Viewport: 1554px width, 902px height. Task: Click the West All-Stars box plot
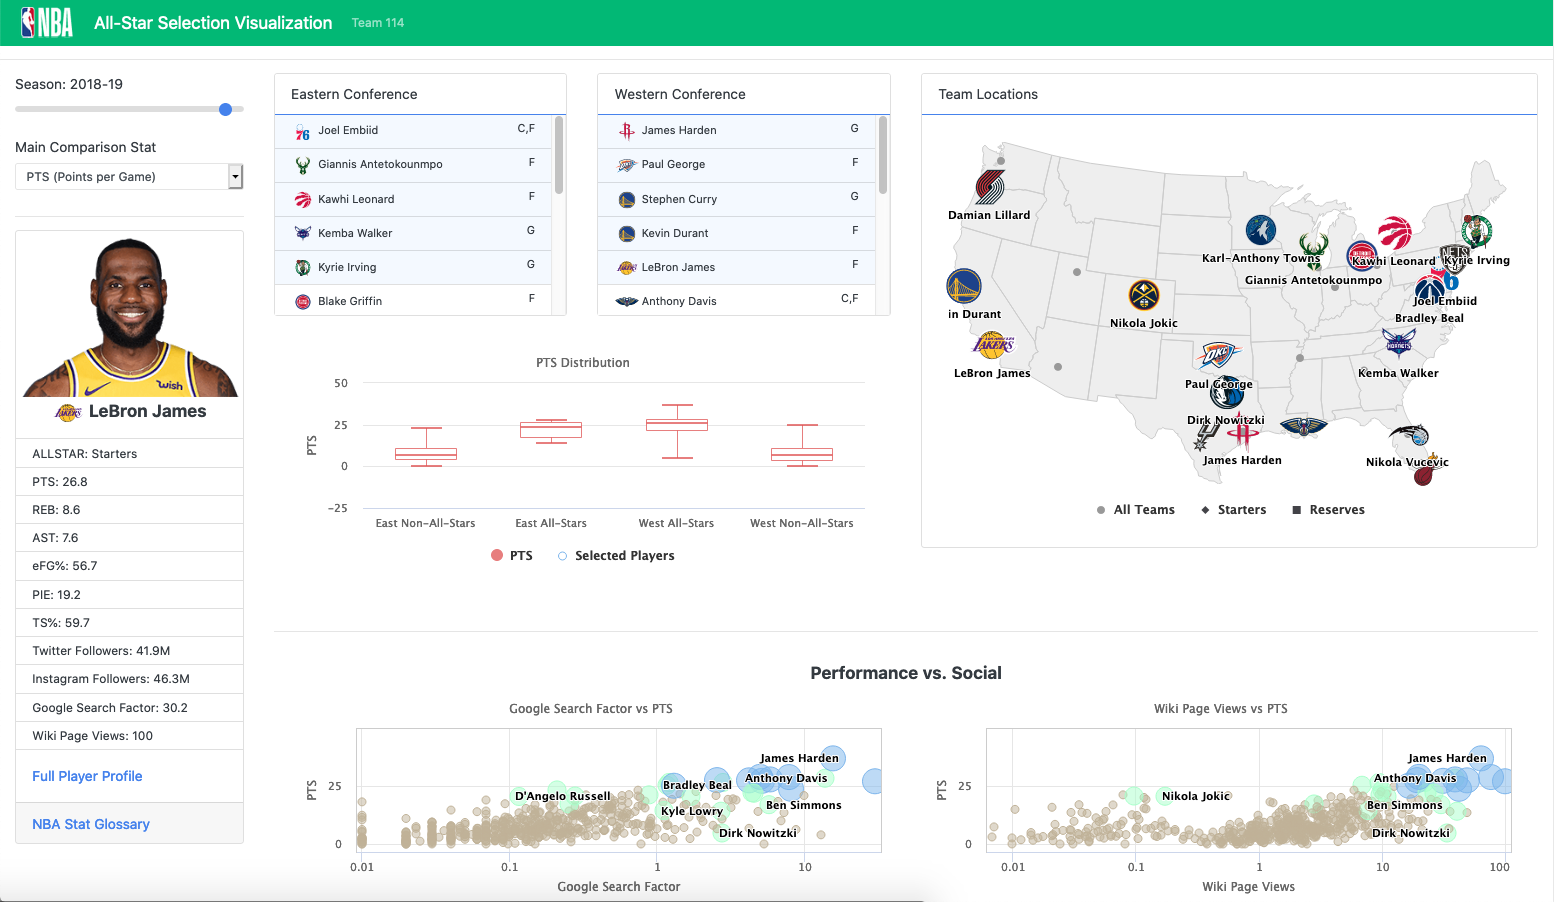pyautogui.click(x=677, y=431)
